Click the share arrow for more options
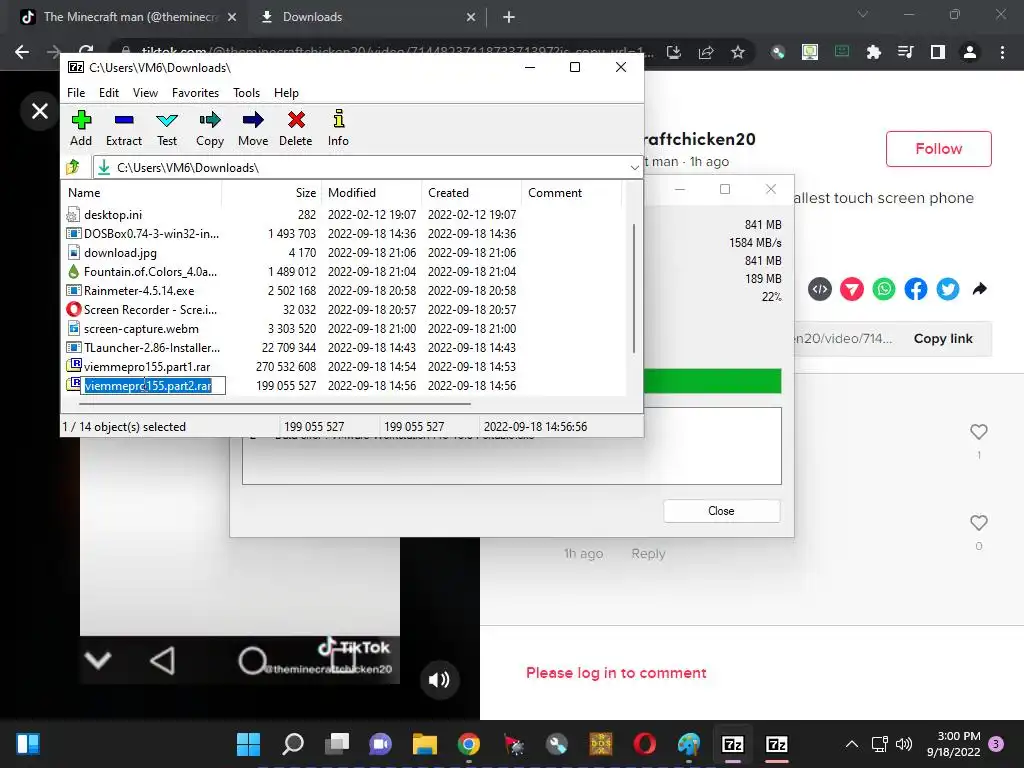1024x768 pixels. [980, 289]
